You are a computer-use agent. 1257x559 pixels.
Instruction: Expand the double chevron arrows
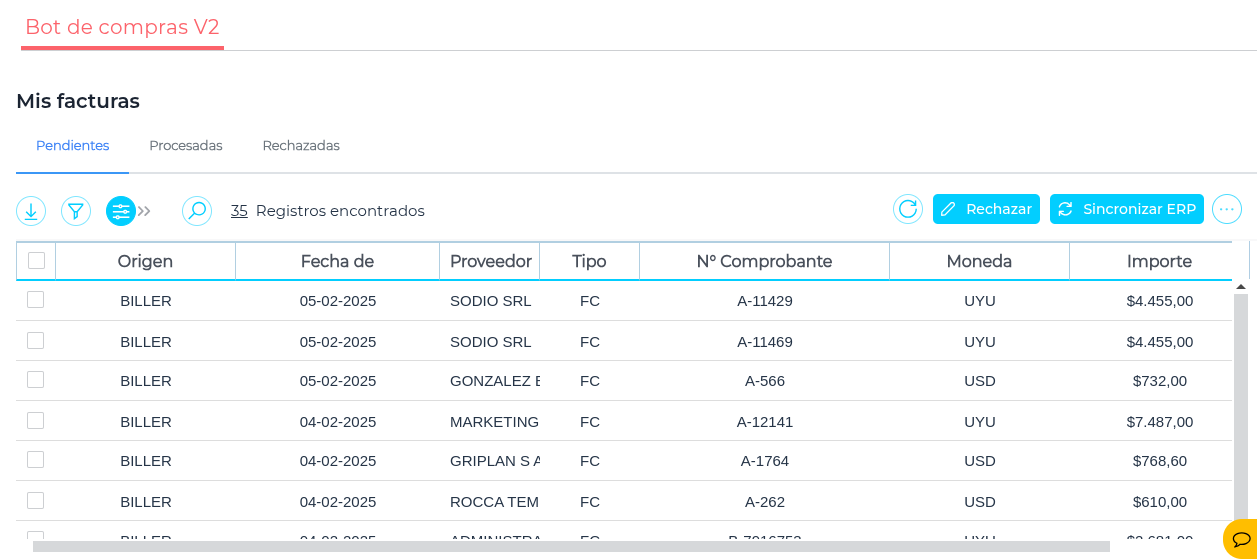(x=144, y=211)
